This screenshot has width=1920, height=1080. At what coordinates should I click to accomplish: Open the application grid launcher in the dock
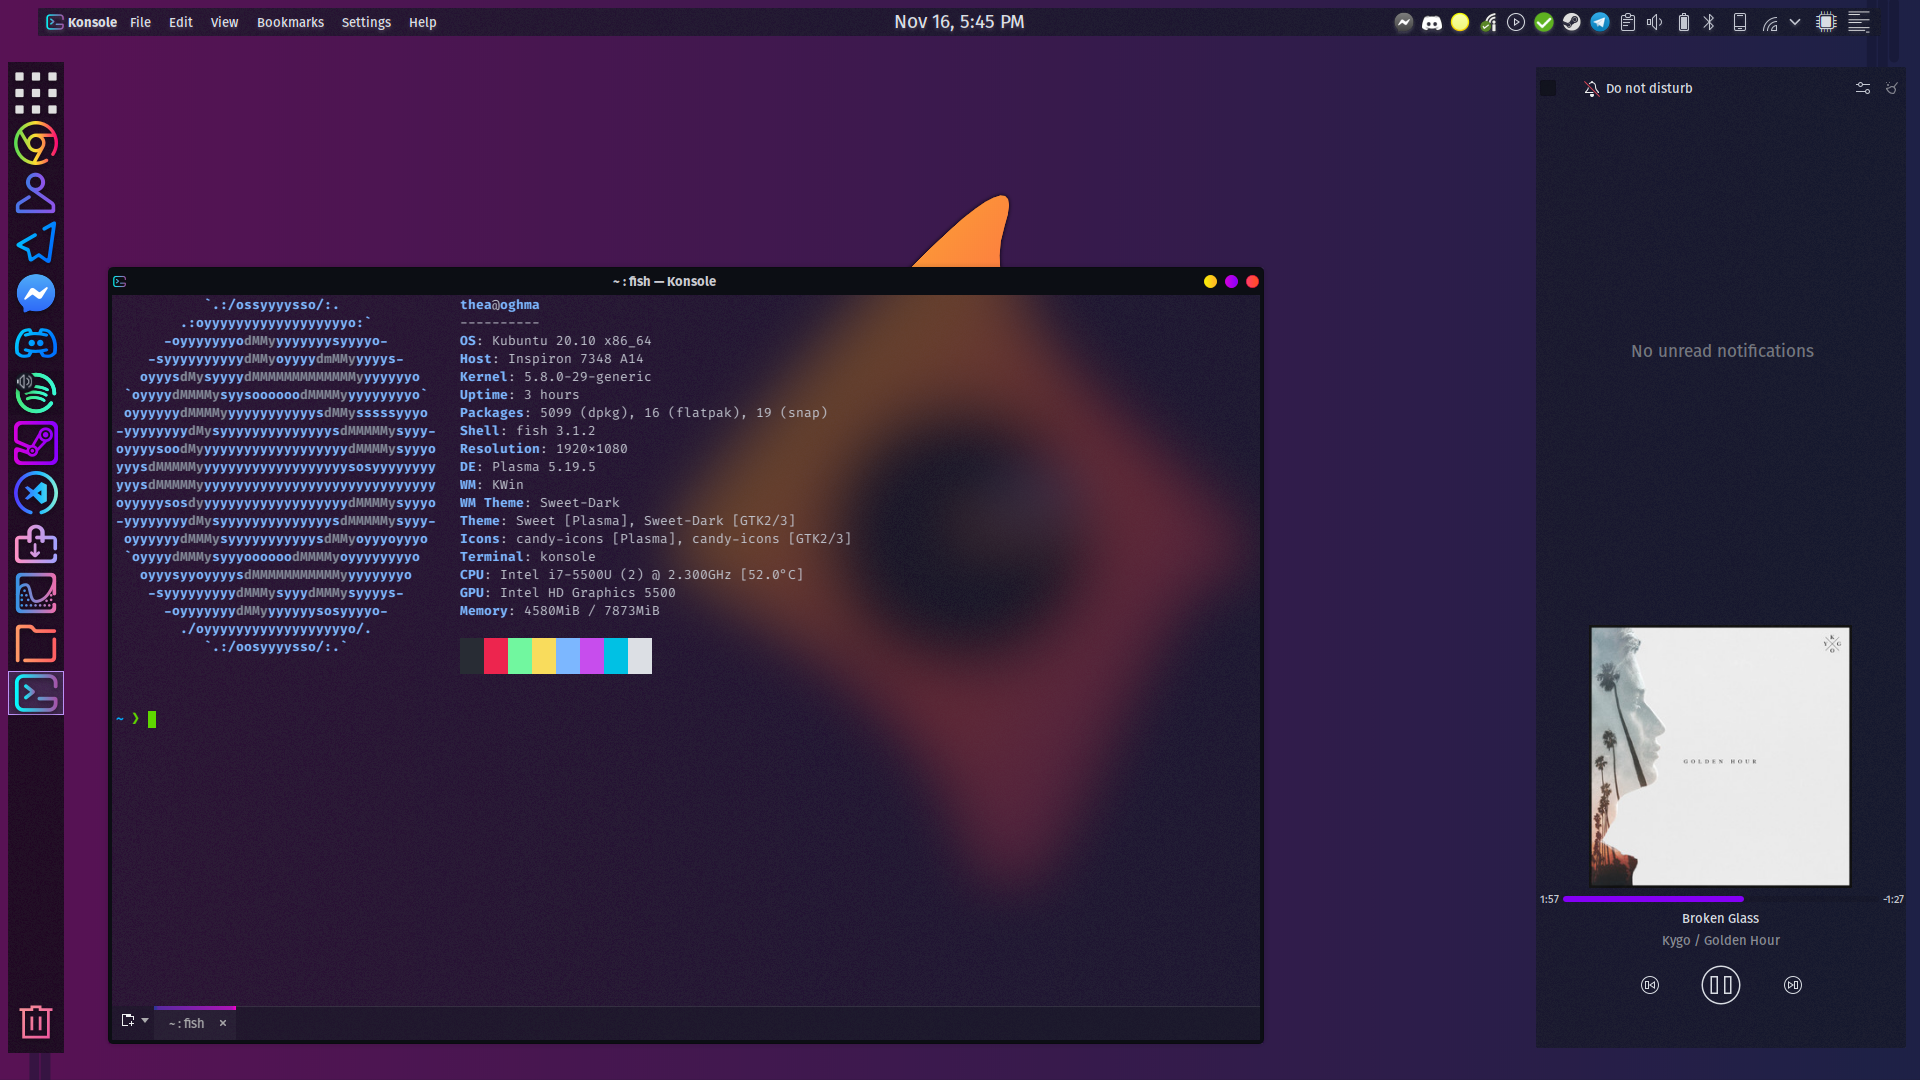[x=36, y=93]
